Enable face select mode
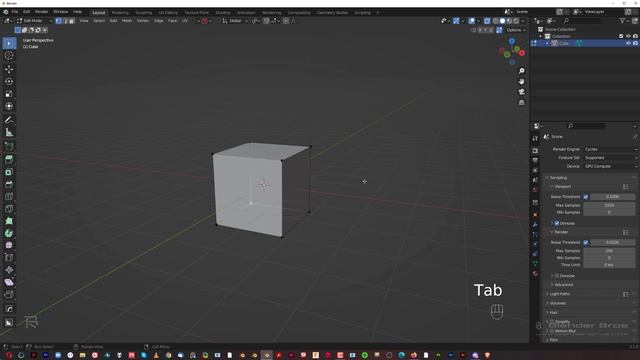This screenshot has width=640, height=360. 72,21
